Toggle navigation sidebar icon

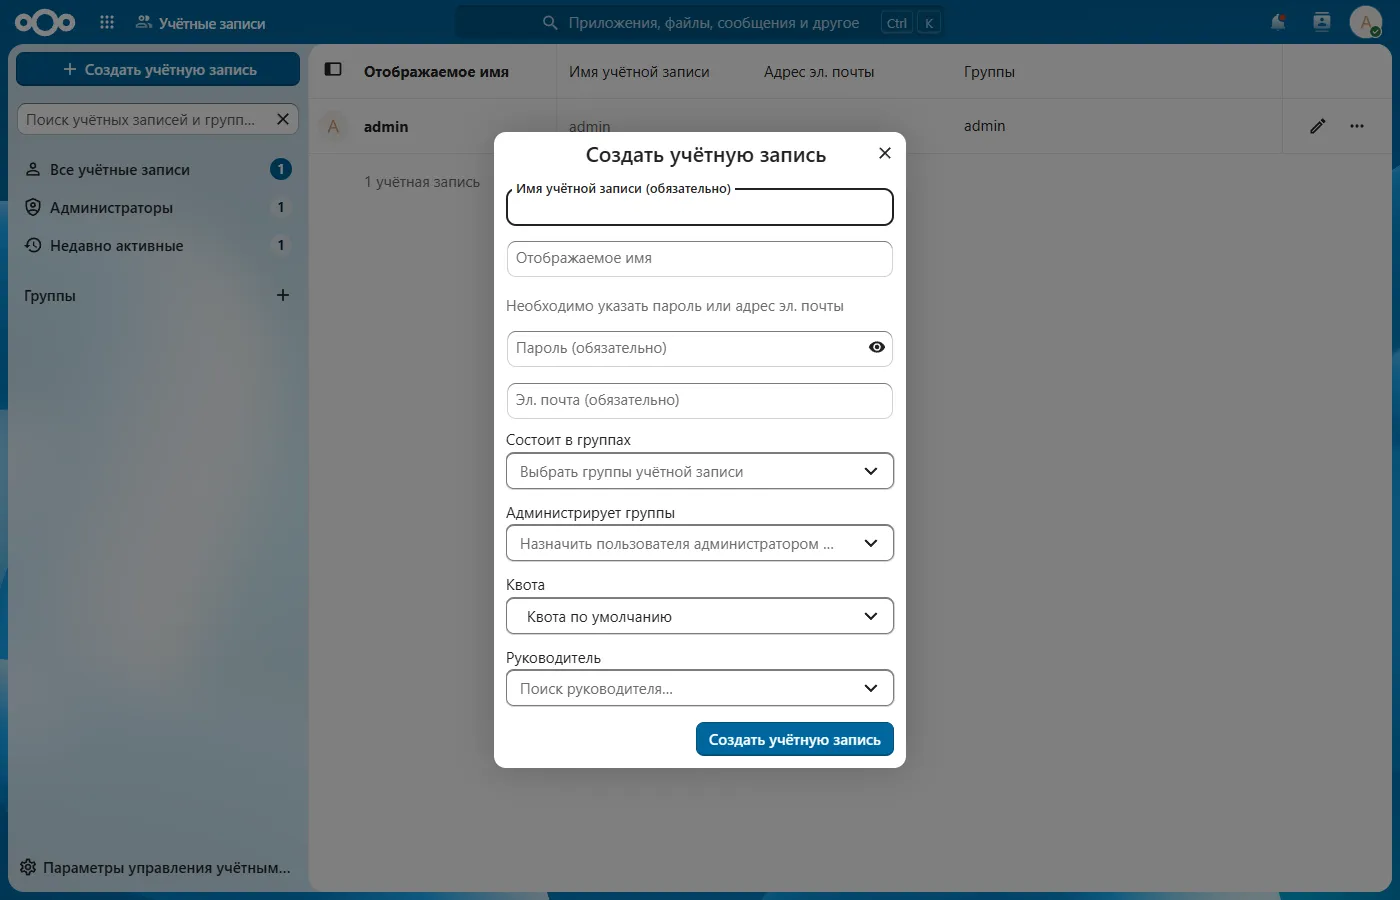coord(334,70)
